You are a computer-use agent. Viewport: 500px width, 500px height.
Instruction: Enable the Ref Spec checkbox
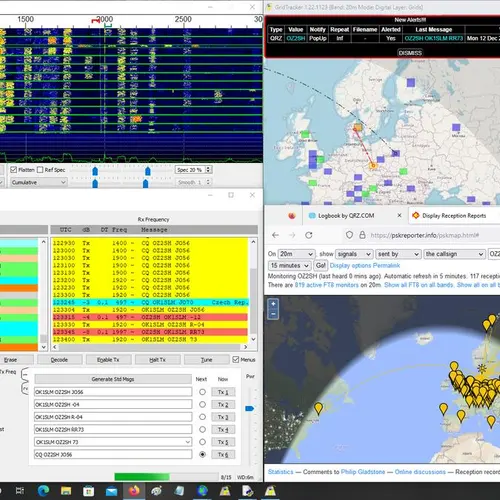coord(40,170)
